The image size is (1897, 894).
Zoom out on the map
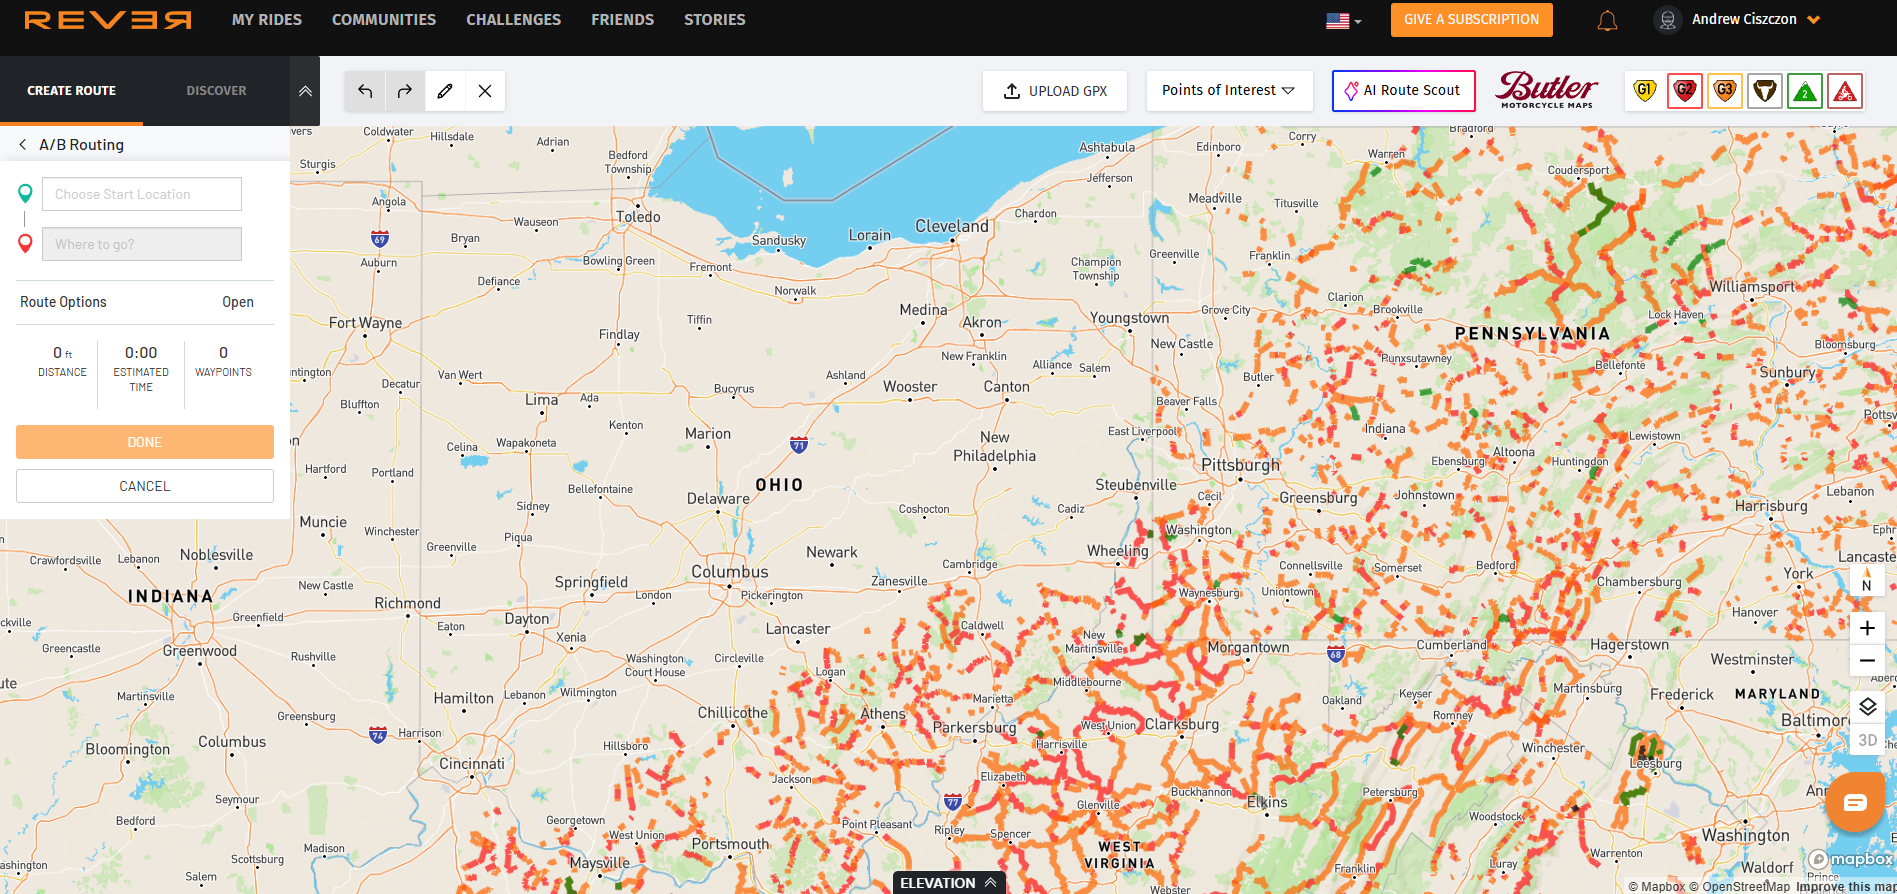point(1867,661)
